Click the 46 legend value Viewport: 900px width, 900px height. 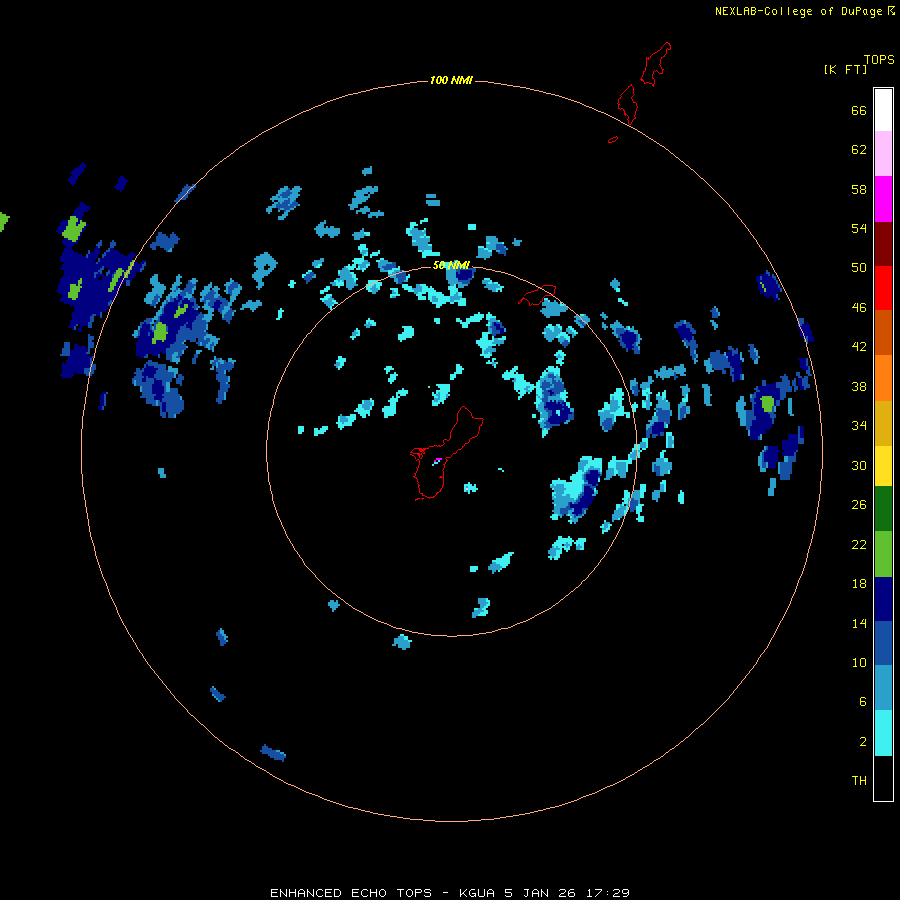pyautogui.click(x=859, y=308)
